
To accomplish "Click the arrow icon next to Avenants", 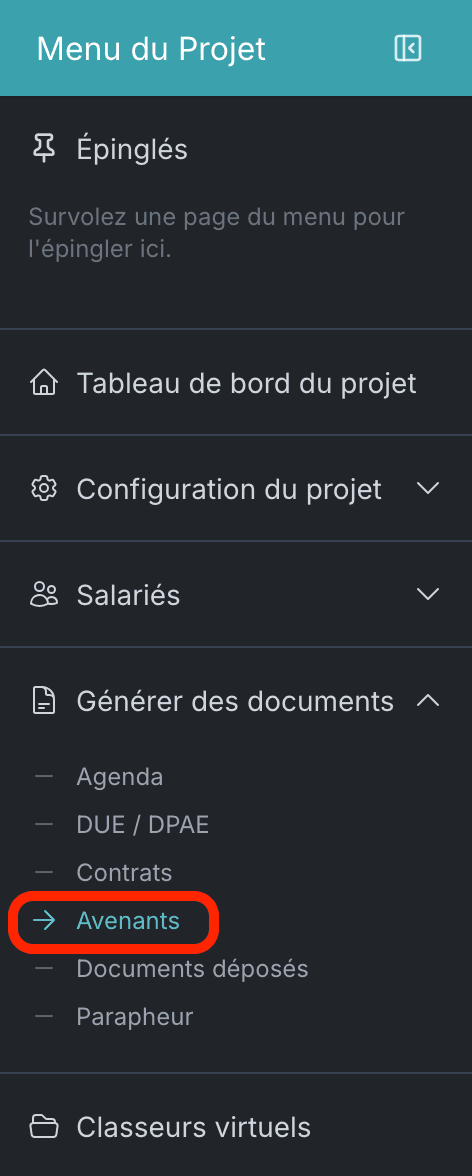I will tap(44, 920).
